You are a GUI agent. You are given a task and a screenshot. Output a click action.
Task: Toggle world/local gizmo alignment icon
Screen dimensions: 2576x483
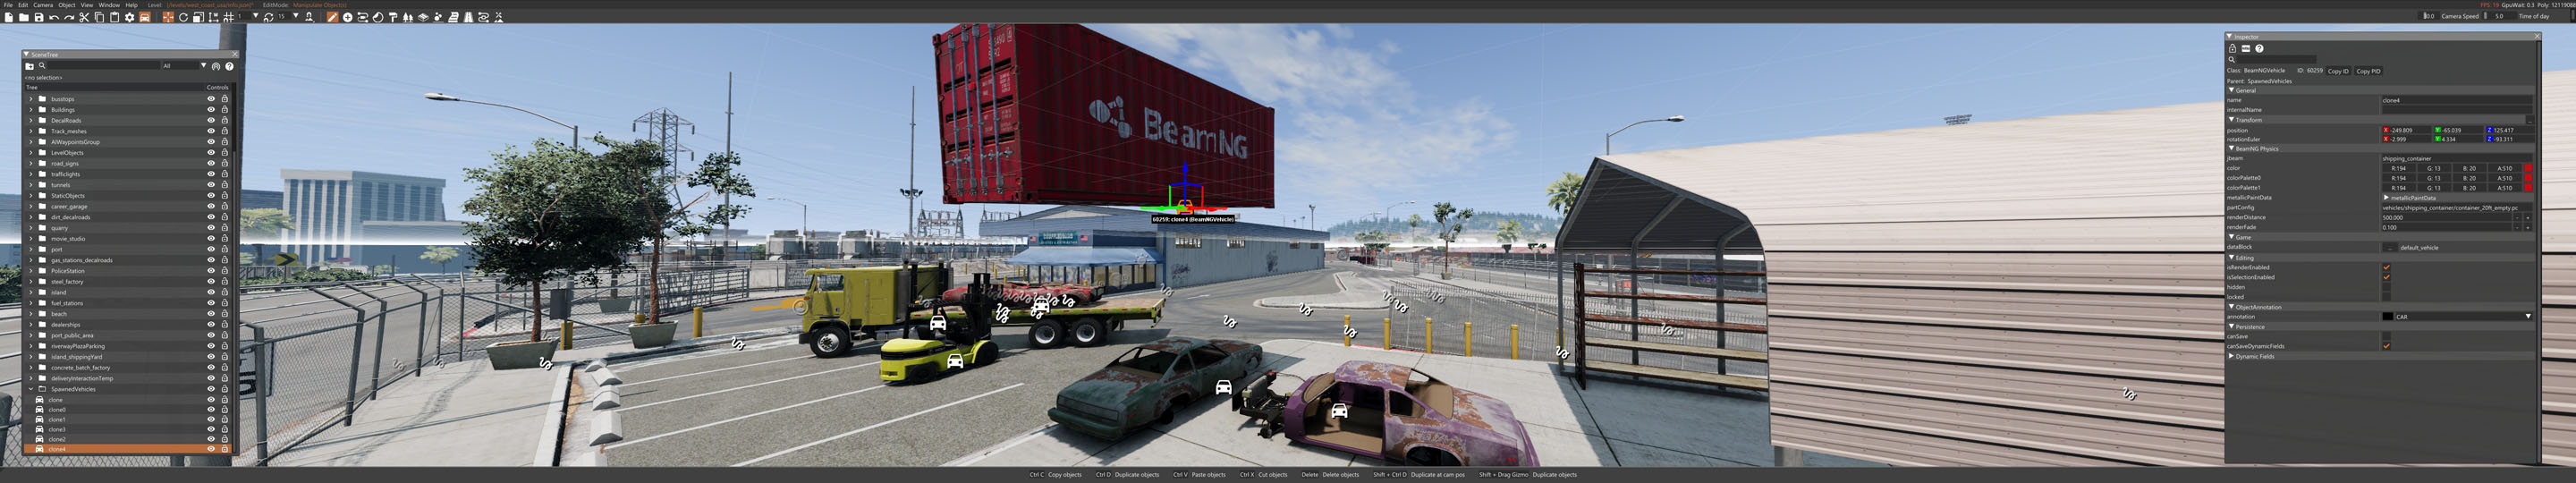[213, 17]
